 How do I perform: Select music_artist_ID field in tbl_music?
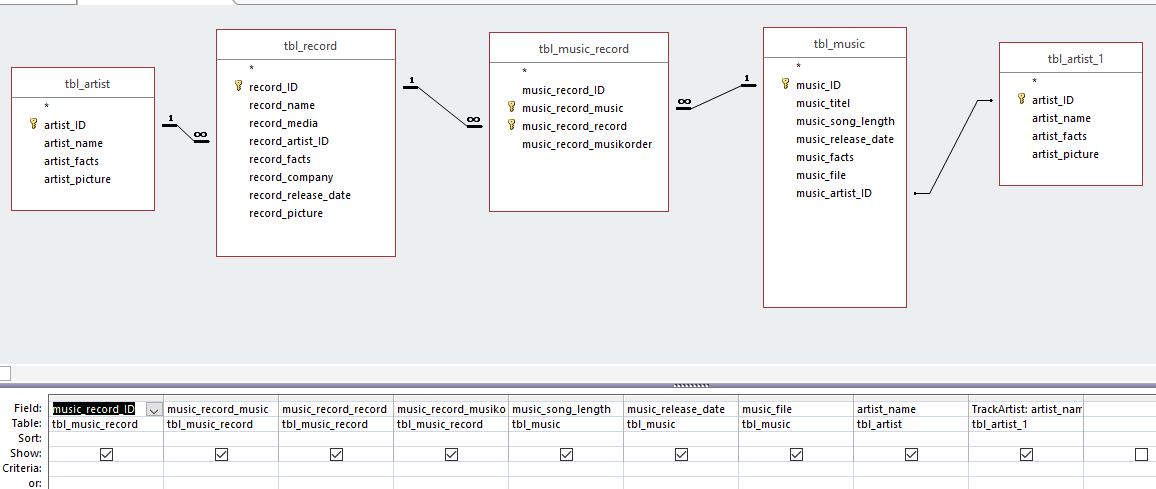click(834, 193)
